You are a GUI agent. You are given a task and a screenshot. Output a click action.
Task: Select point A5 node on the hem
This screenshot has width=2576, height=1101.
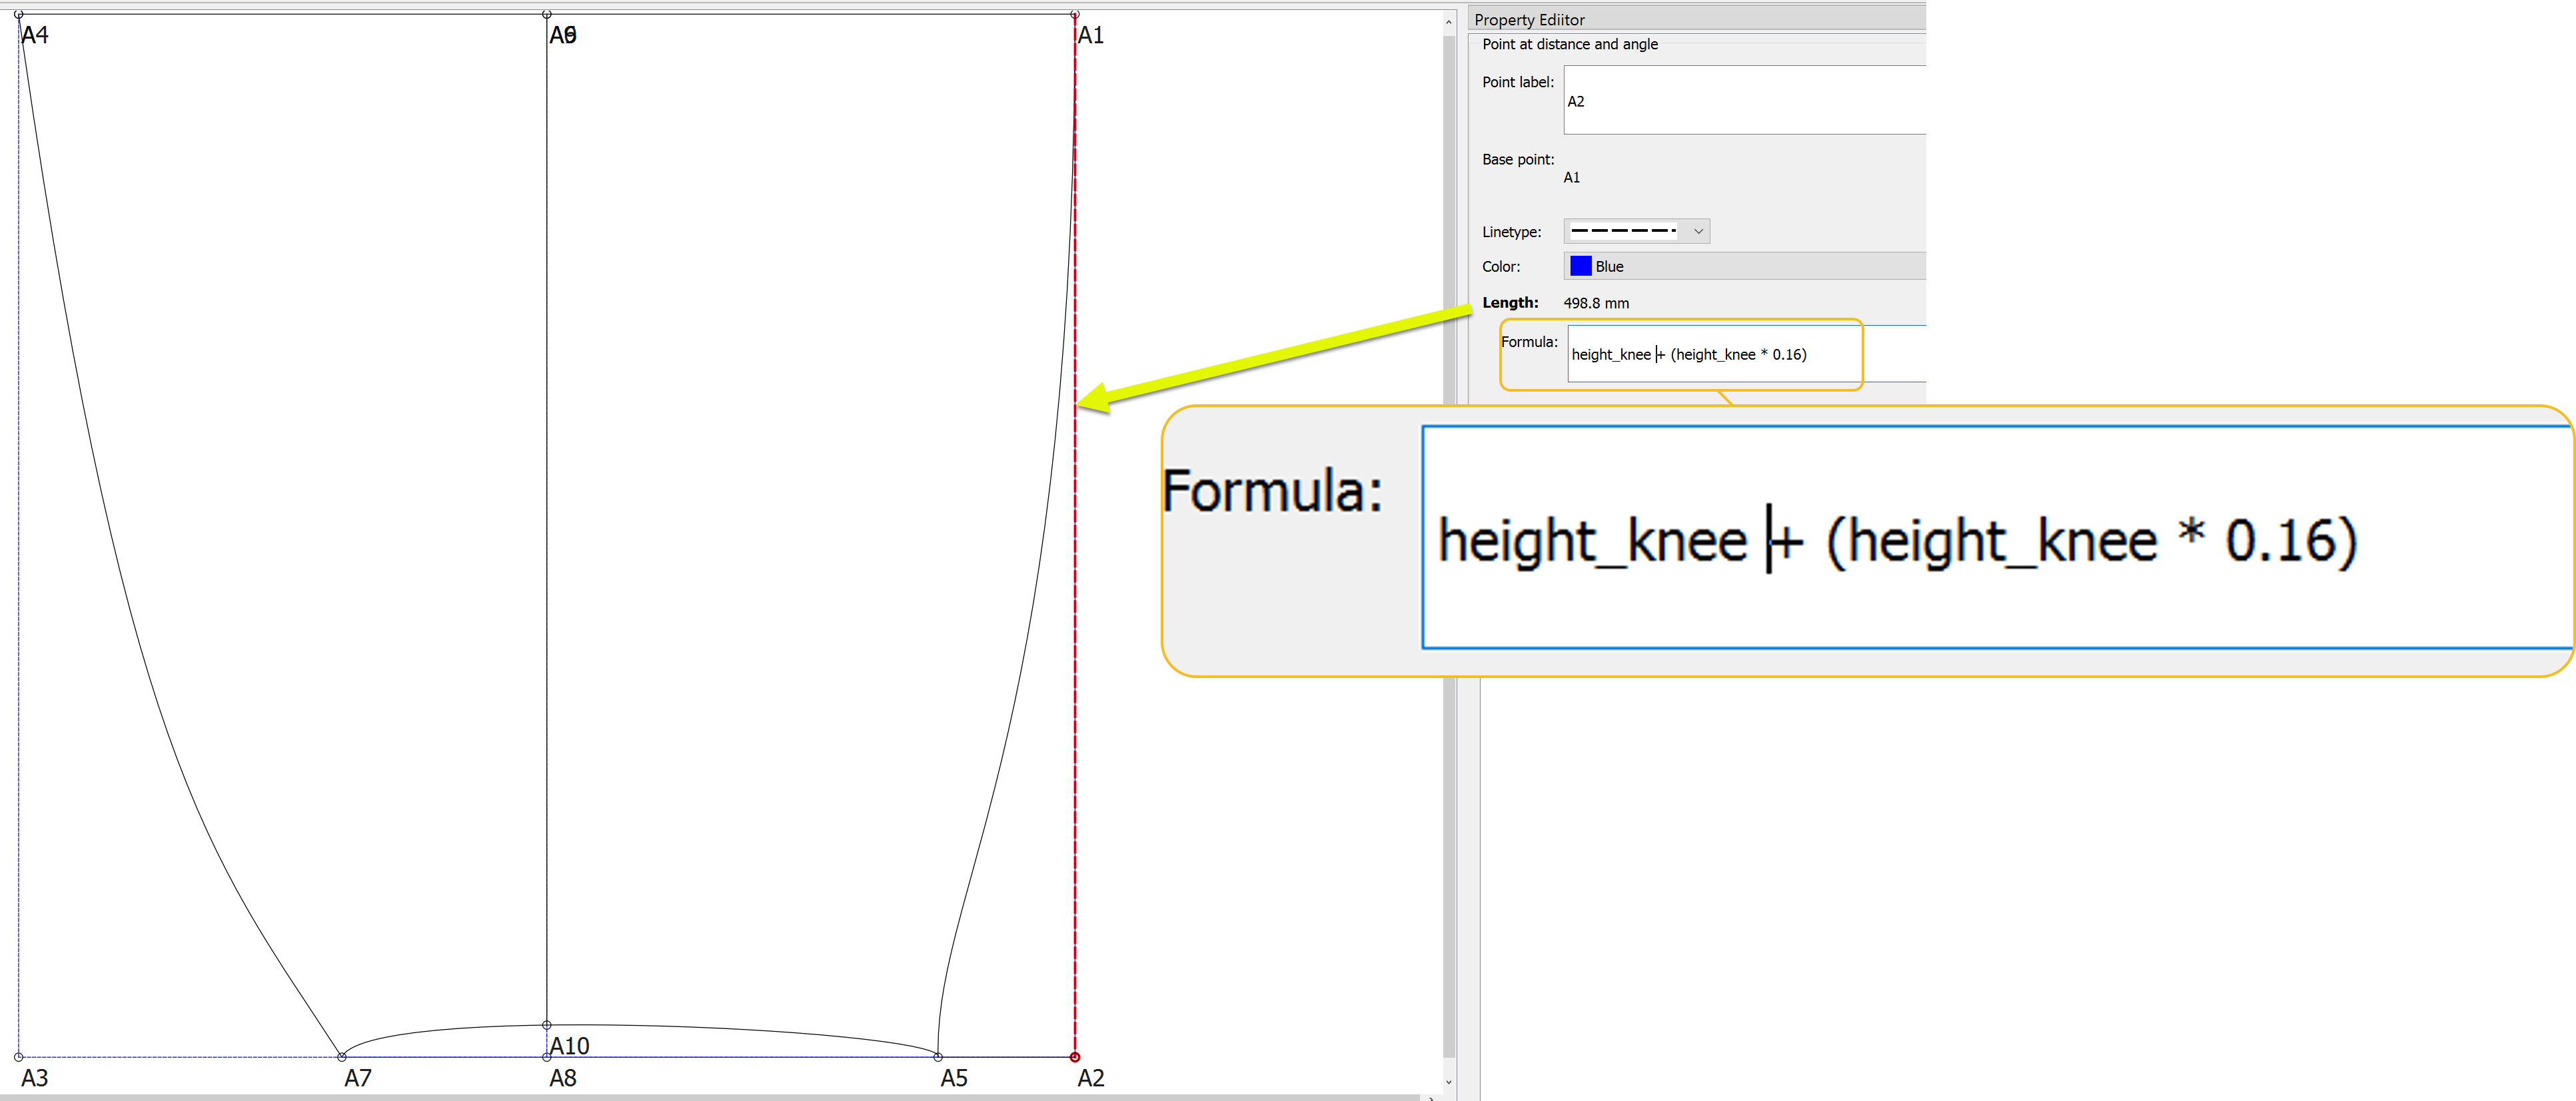click(938, 1057)
